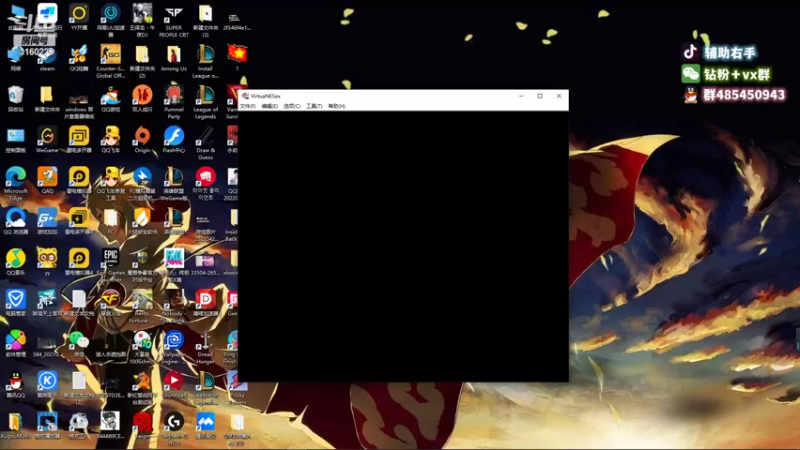This screenshot has width=800, height=450.
Task: Select the 双人成行 desktop shortcut
Action: pyautogui.click(x=142, y=99)
